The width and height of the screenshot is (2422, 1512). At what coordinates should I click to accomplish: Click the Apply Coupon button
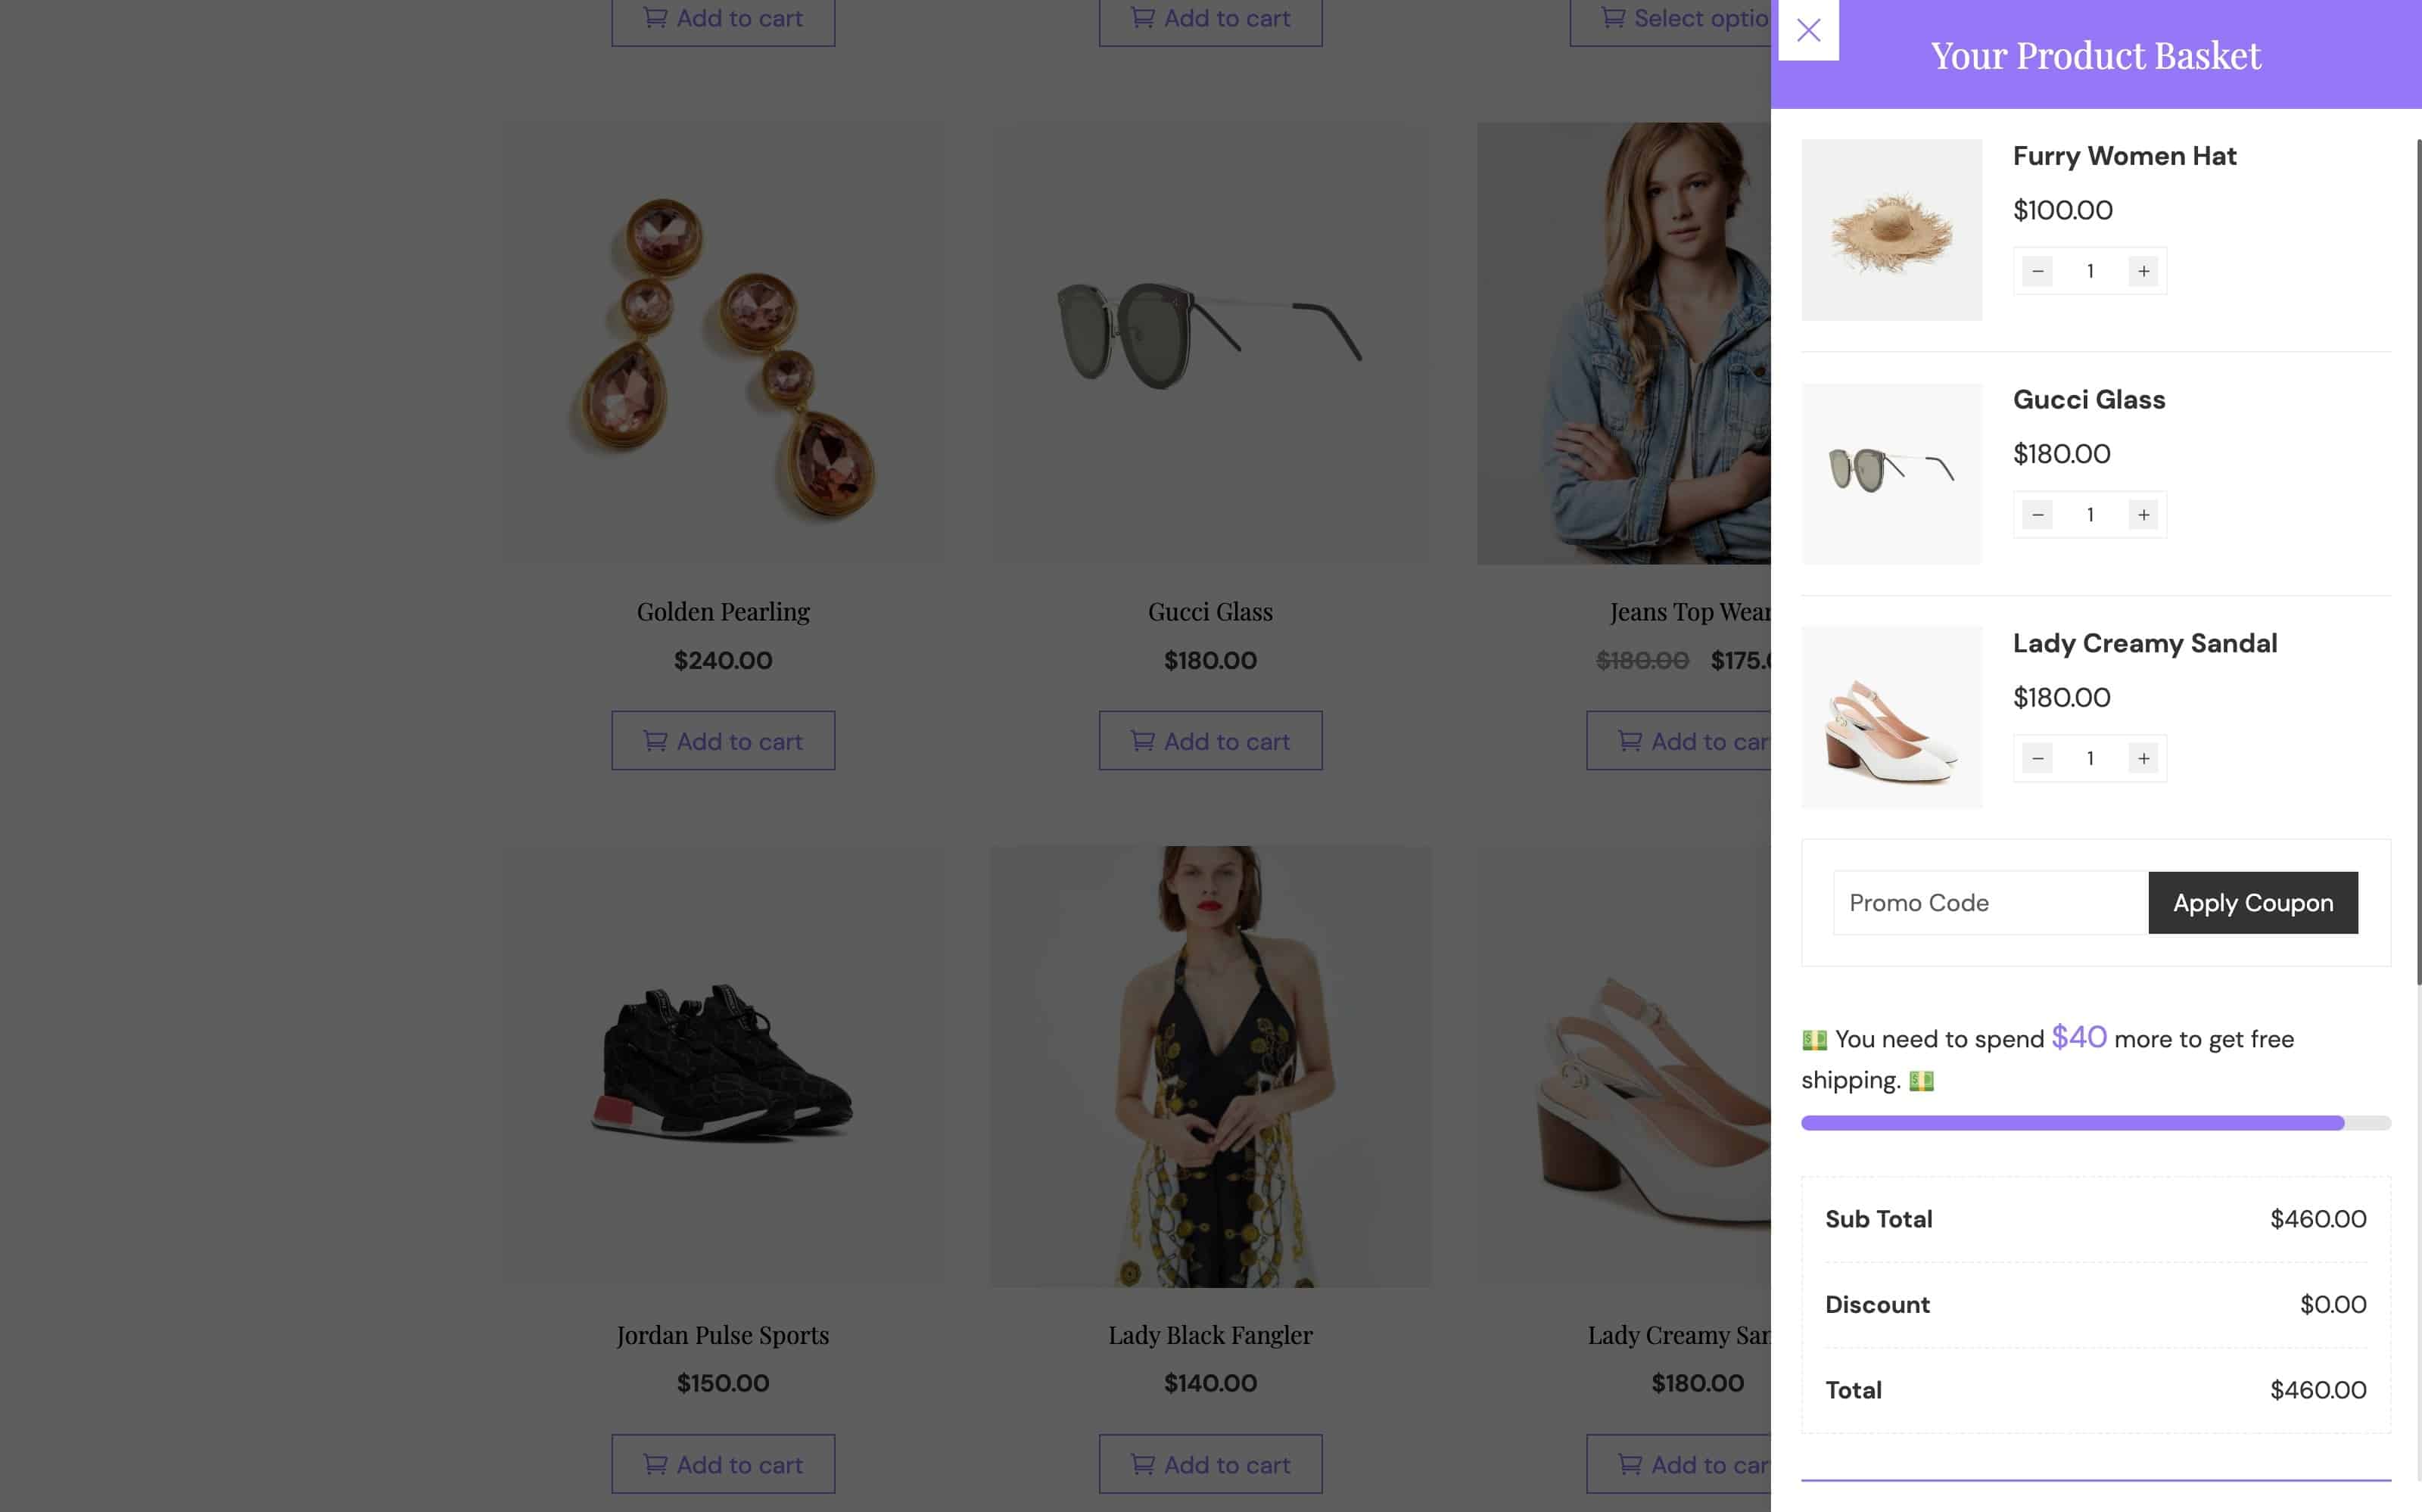[x=2253, y=902]
